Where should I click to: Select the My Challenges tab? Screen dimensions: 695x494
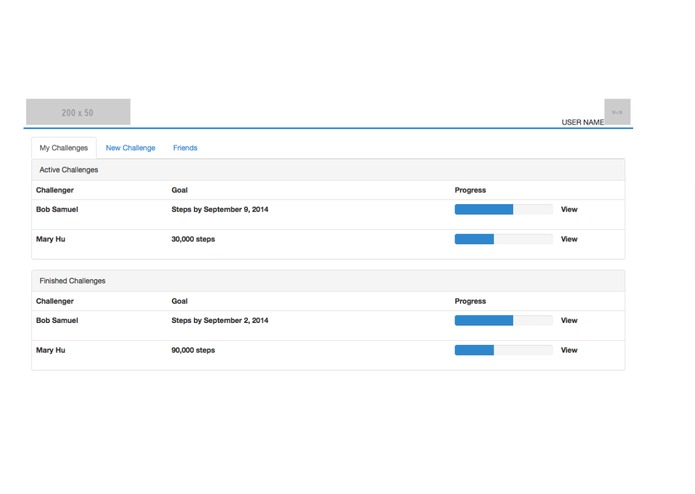click(64, 148)
